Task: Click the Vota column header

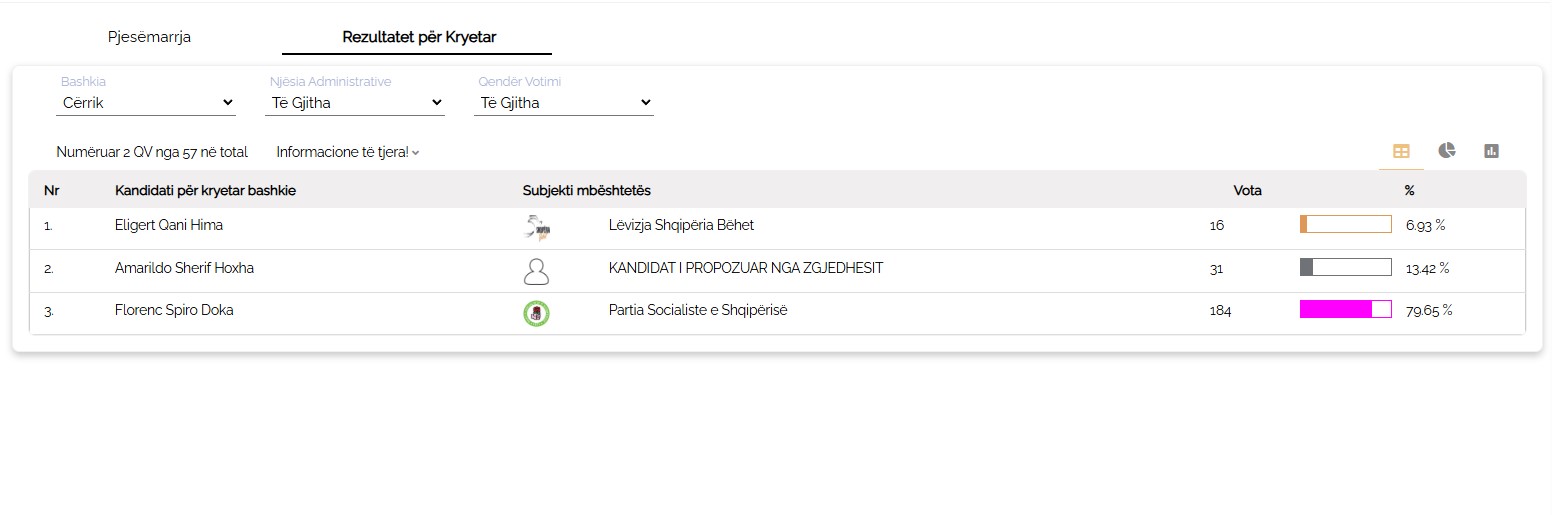Action: point(1247,190)
